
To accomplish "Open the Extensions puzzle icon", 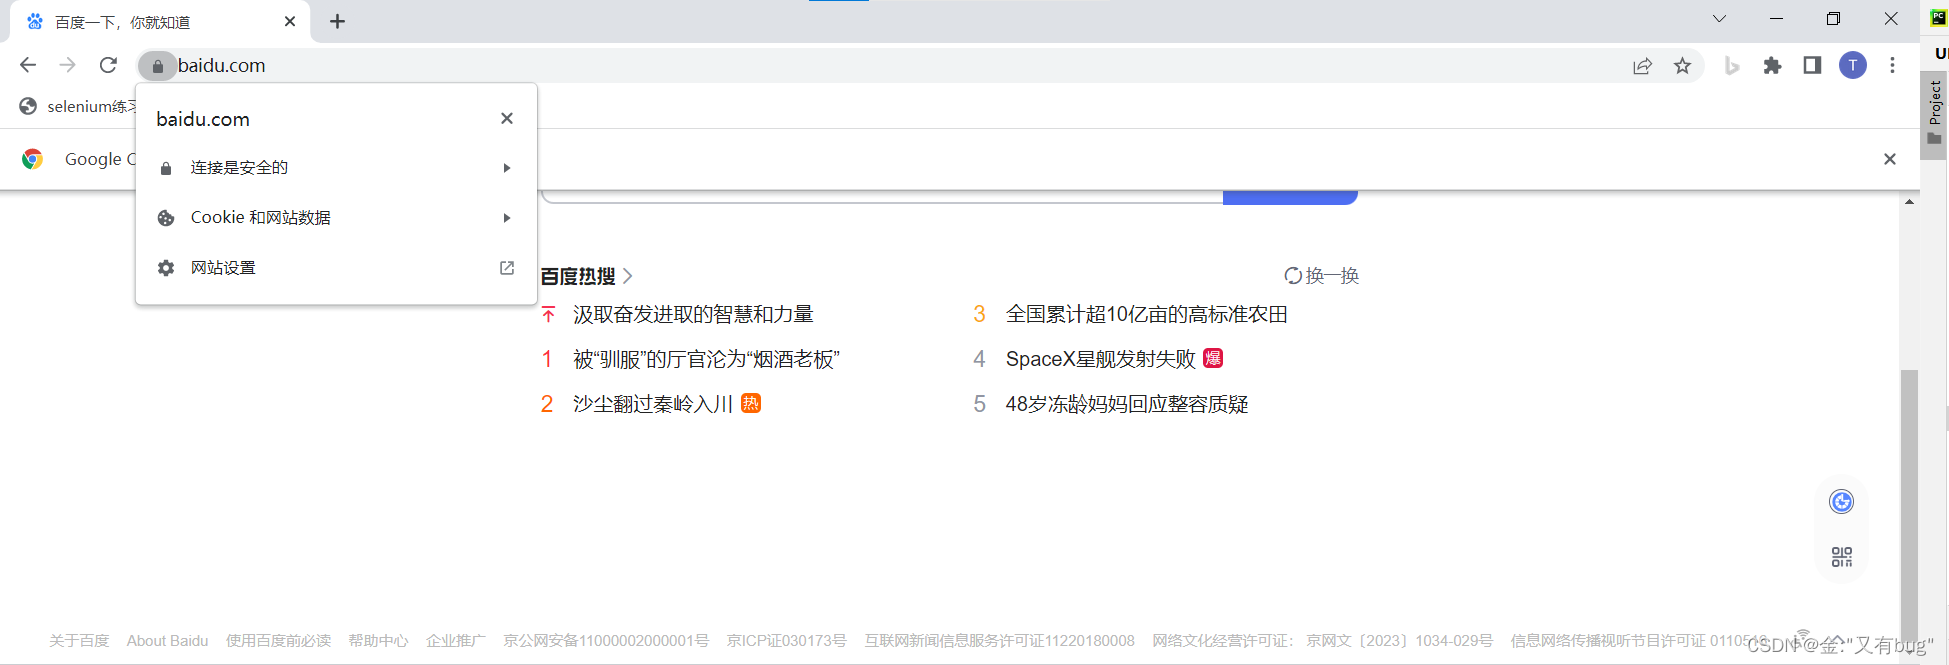I will tap(1772, 66).
